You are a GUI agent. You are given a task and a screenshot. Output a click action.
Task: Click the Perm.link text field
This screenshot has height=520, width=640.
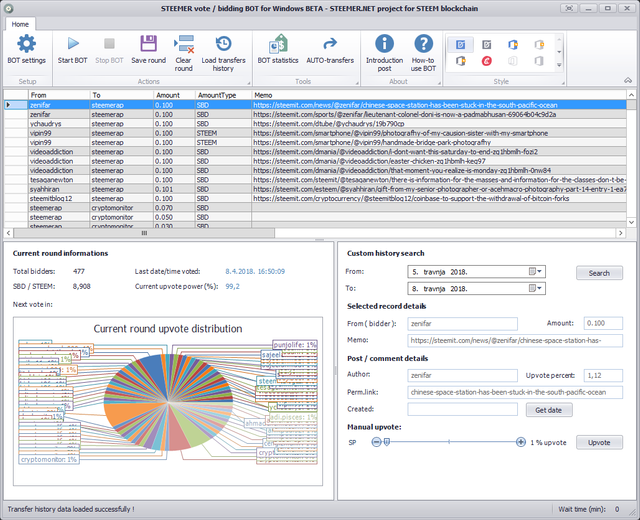pyautogui.click(x=515, y=392)
